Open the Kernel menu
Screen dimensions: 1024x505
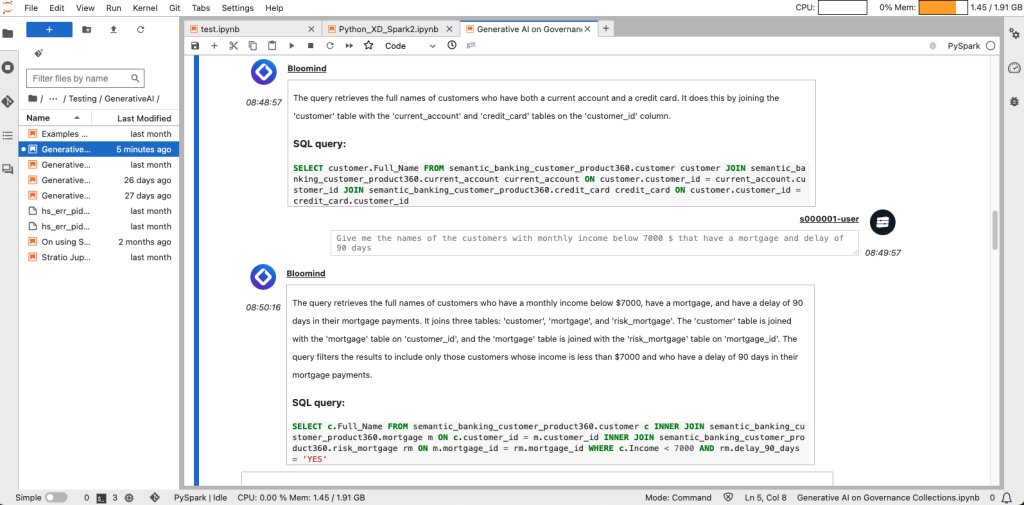[x=145, y=8]
